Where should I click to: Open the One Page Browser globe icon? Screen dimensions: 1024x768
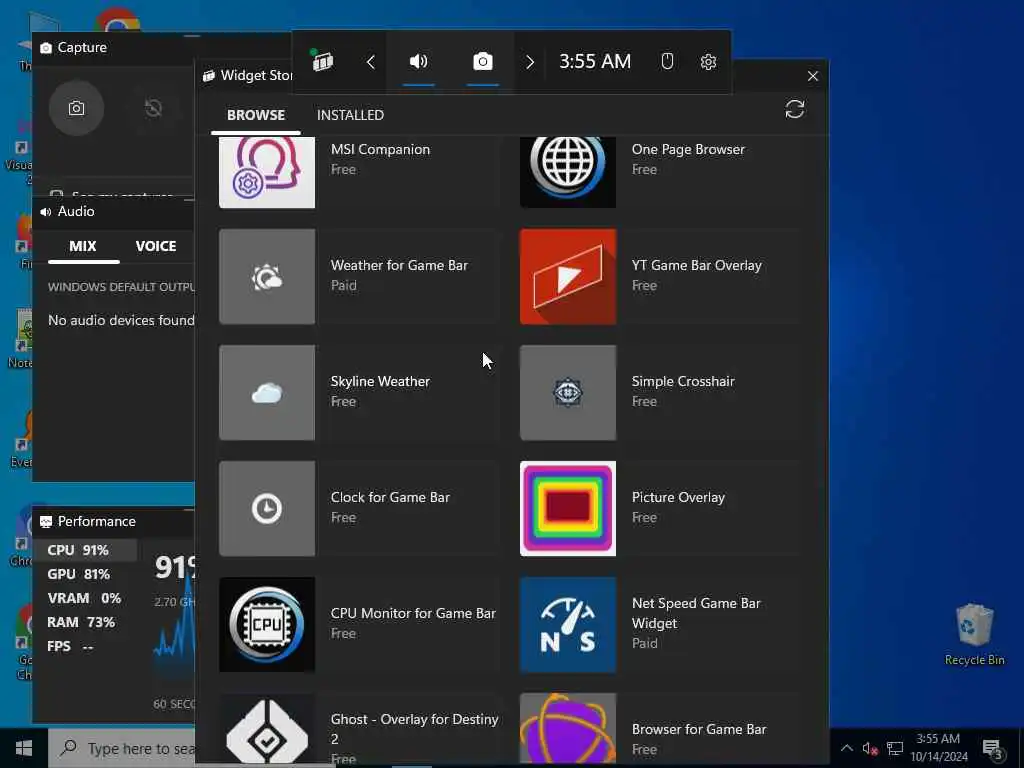coord(568,172)
